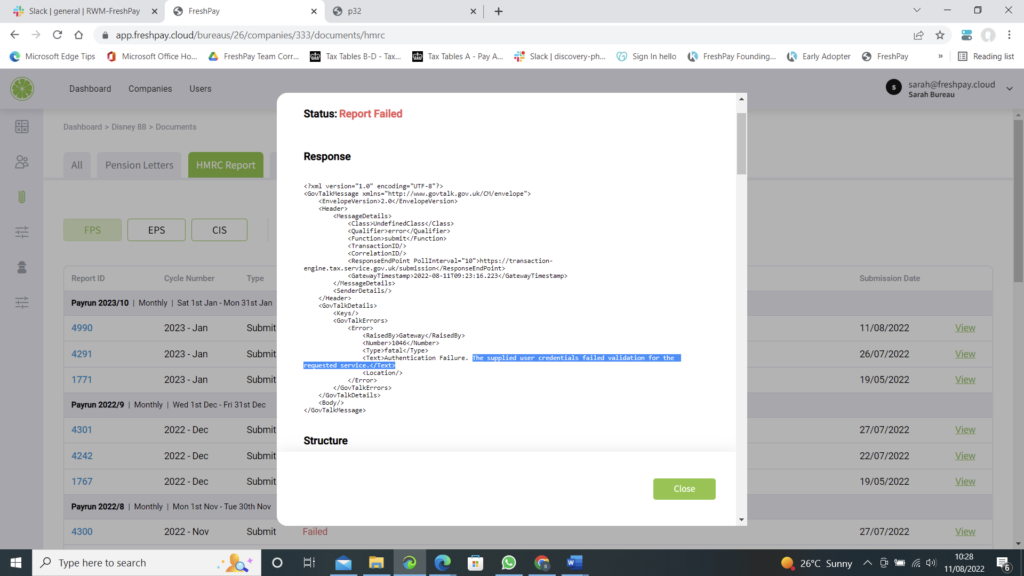Open Windows Start menu
Image resolution: width=1024 pixels, height=576 pixels.
pyautogui.click(x=16, y=562)
